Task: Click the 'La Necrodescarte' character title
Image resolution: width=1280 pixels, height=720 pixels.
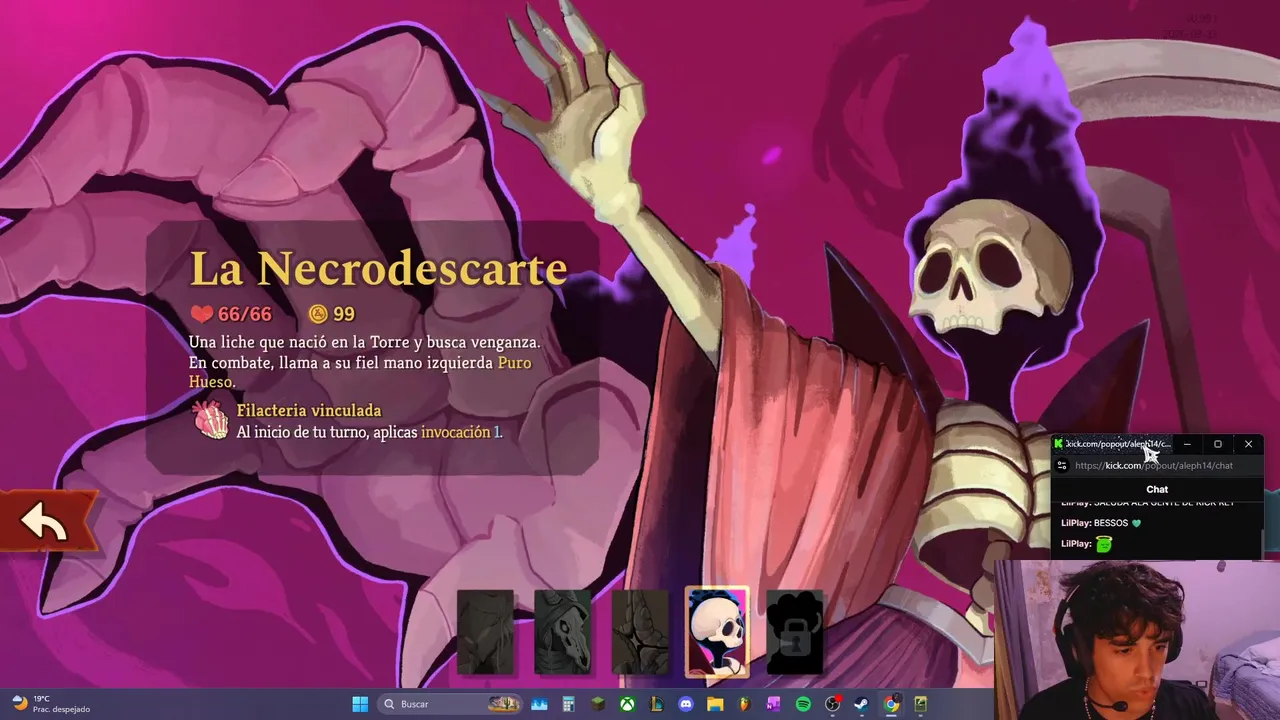Action: [x=379, y=268]
